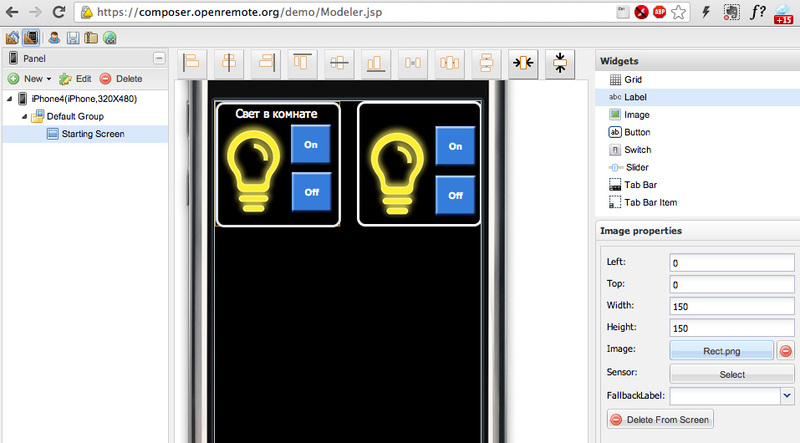Screen dimensions: 800x443
Task: Open the Building Modeler house icon
Action: 12,38
